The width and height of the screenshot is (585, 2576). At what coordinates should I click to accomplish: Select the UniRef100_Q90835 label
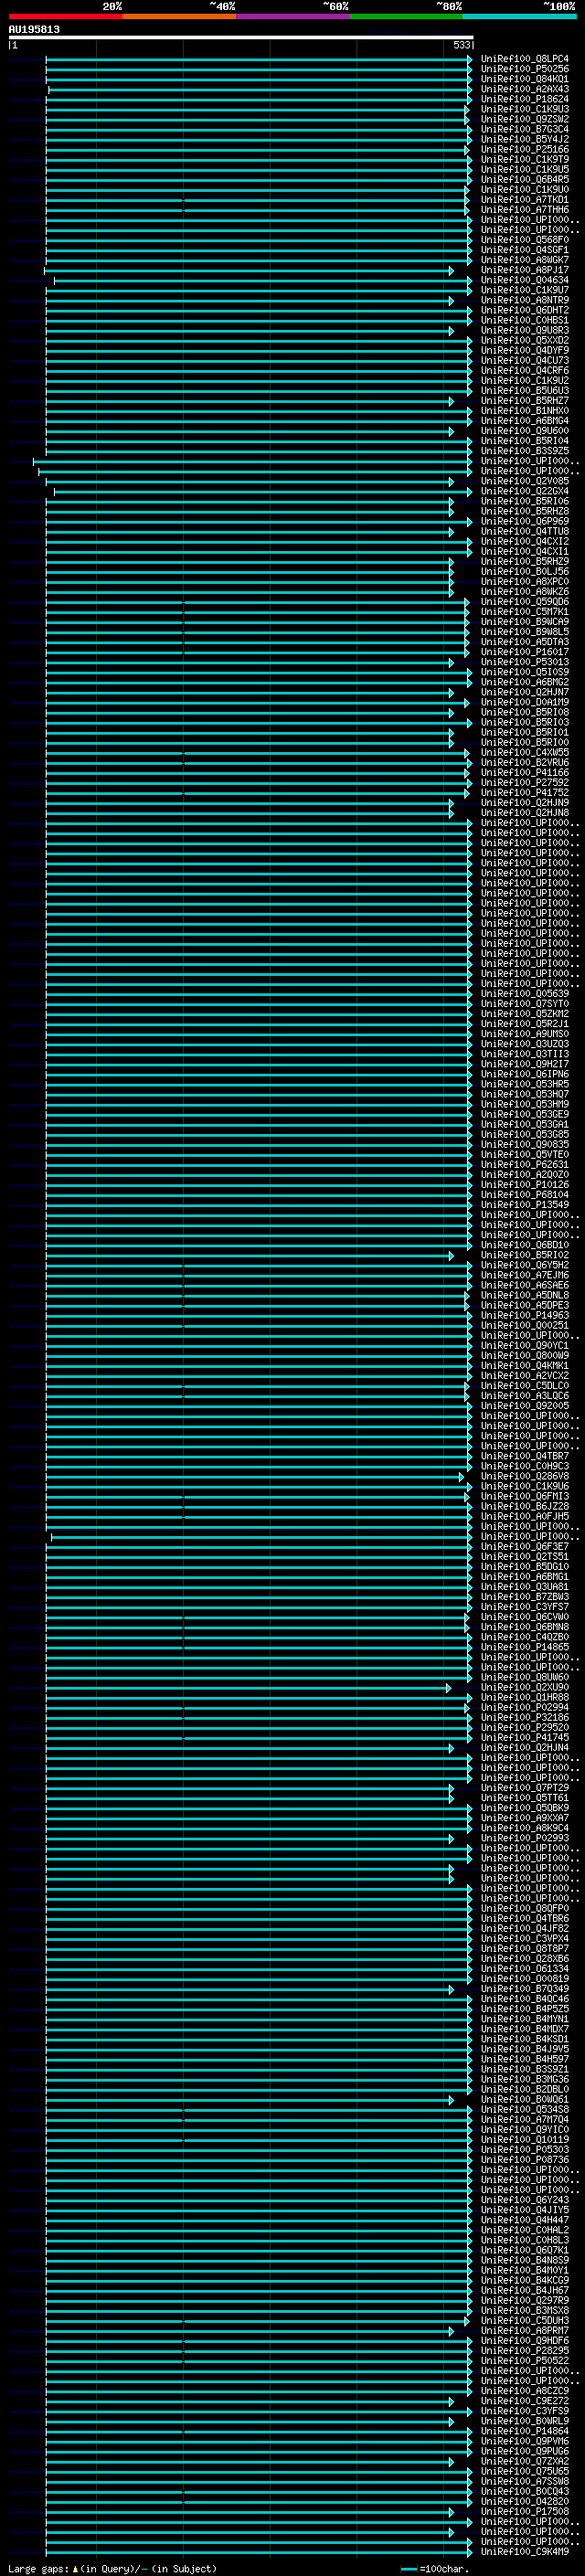pyautogui.click(x=525, y=1144)
